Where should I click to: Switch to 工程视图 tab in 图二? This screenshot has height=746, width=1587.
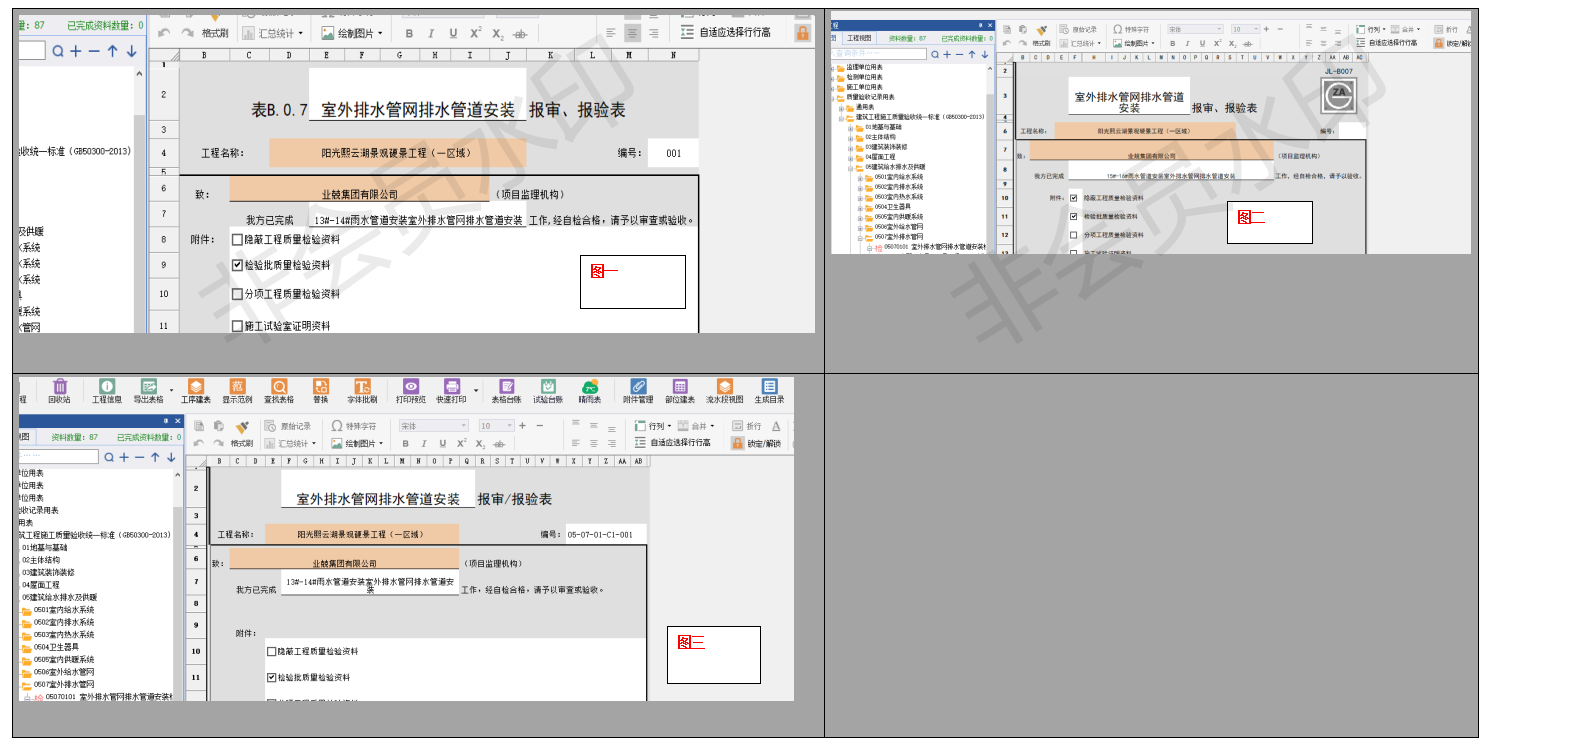pos(859,38)
